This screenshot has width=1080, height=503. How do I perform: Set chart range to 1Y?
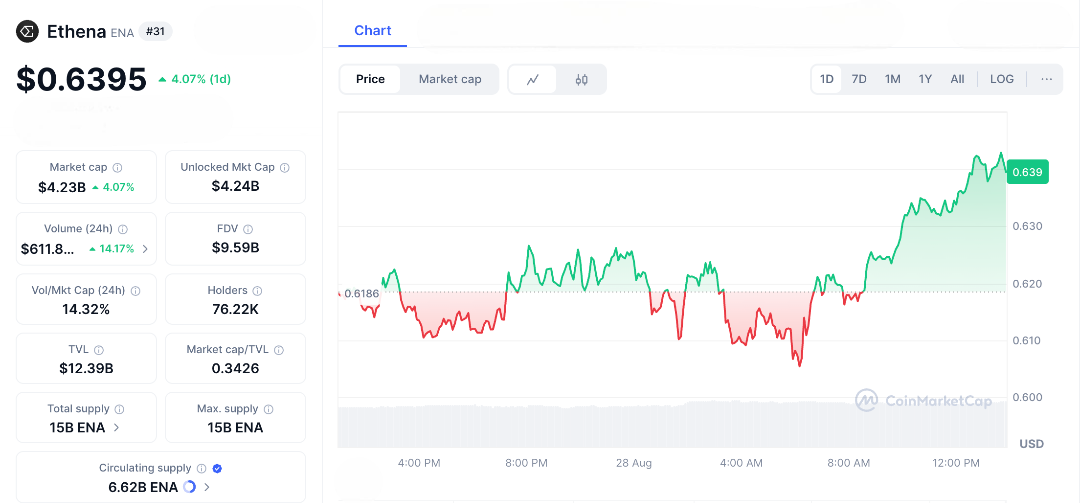tap(925, 79)
